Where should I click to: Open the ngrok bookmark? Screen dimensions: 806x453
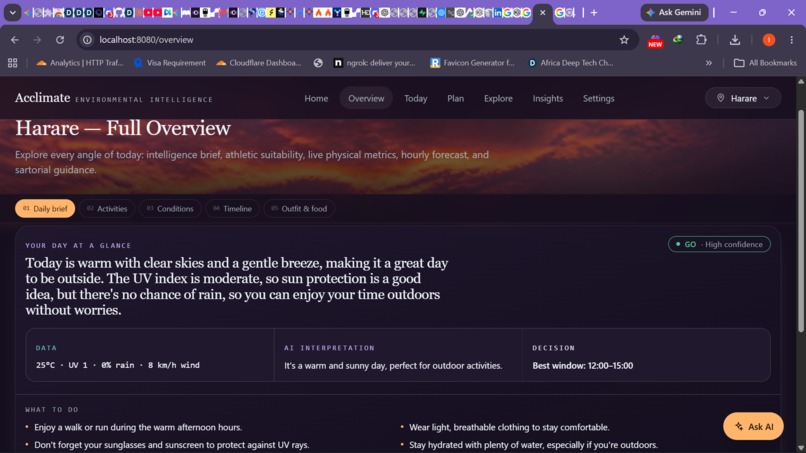374,63
